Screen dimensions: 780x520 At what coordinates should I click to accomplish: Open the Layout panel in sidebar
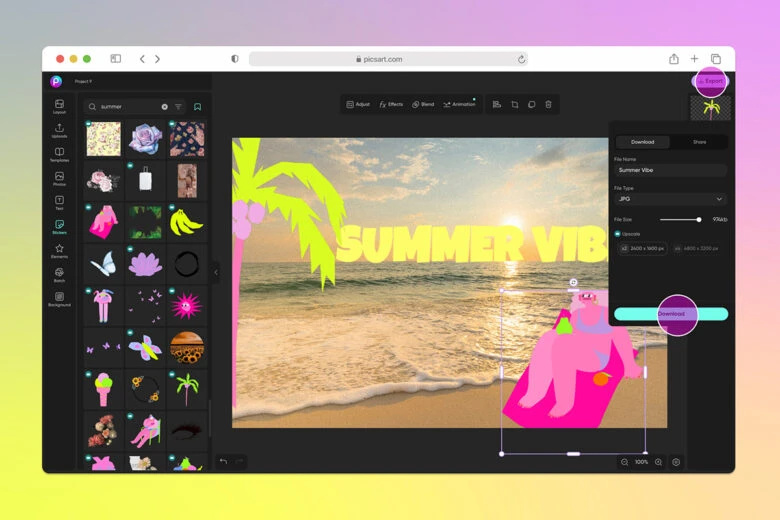click(x=60, y=106)
